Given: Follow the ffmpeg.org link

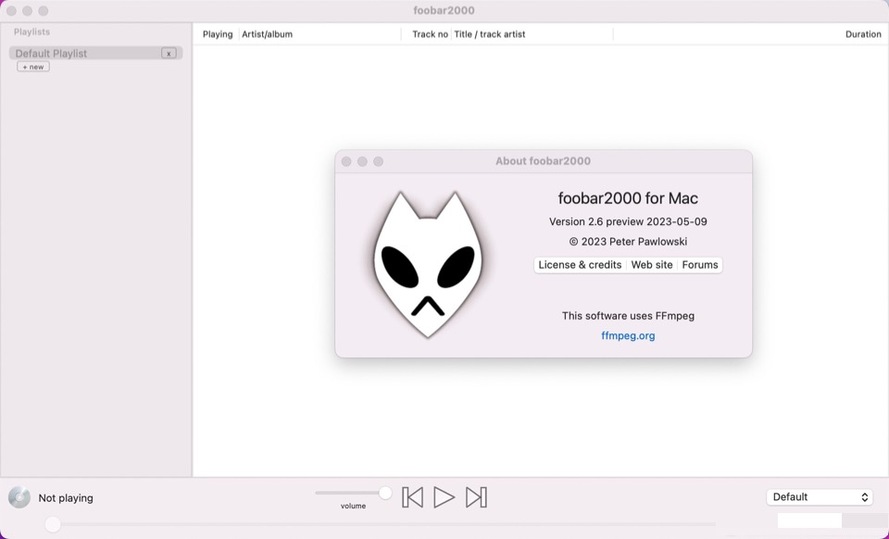Looking at the screenshot, I should coord(628,336).
